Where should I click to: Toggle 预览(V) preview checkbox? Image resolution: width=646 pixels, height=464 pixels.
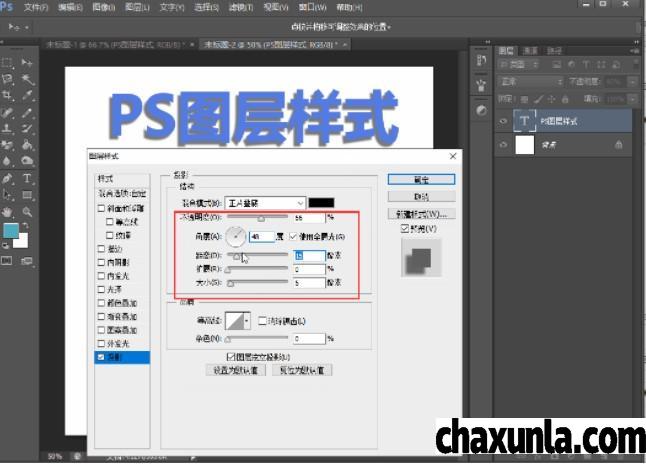(x=405, y=228)
